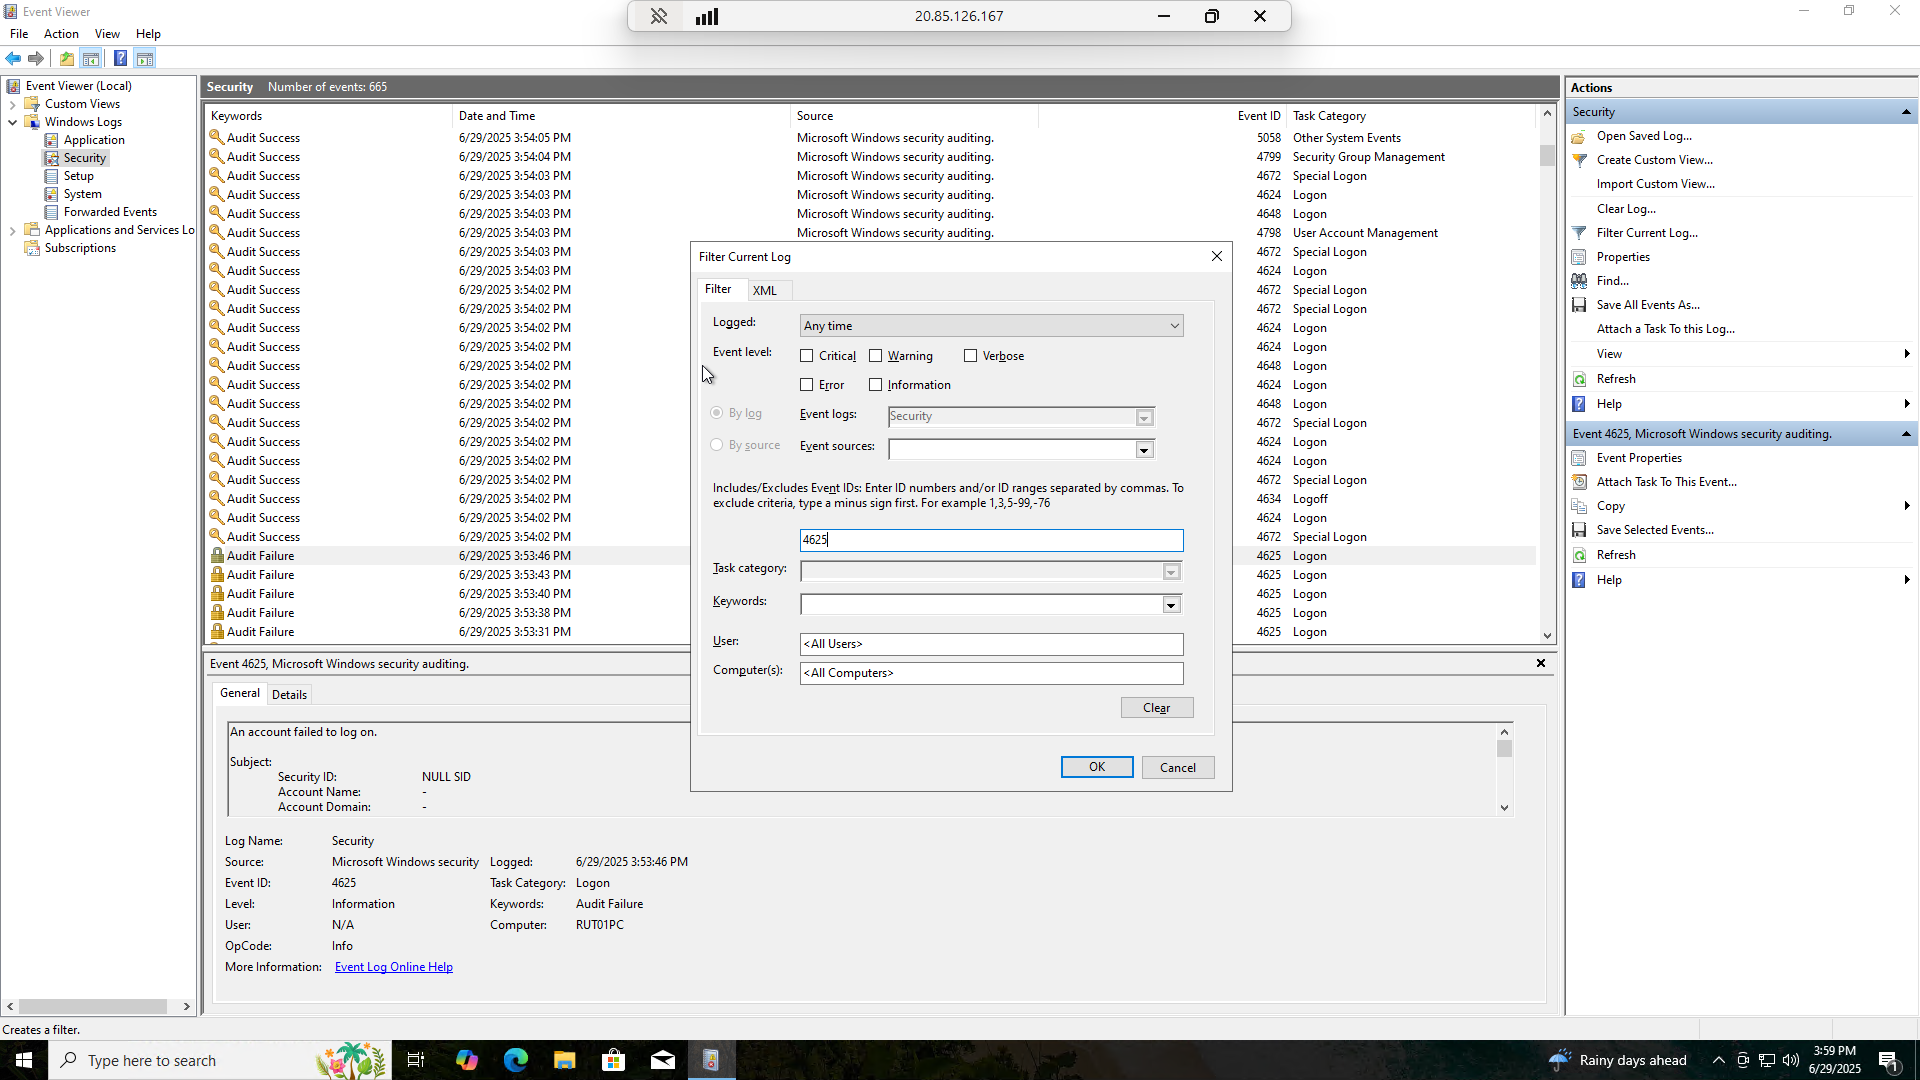Choose Create Custom View action
Viewport: 1920px width, 1080px height.
1654,160
